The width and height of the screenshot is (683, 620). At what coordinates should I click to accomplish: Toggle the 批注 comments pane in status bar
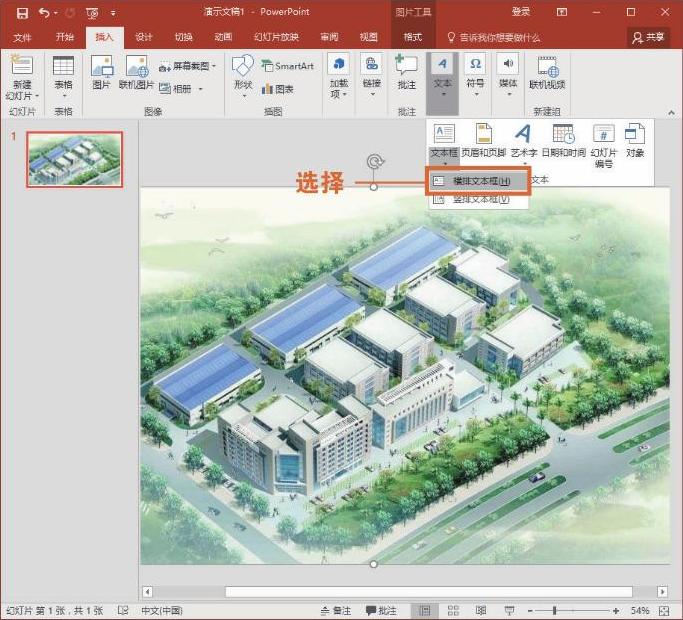381,611
